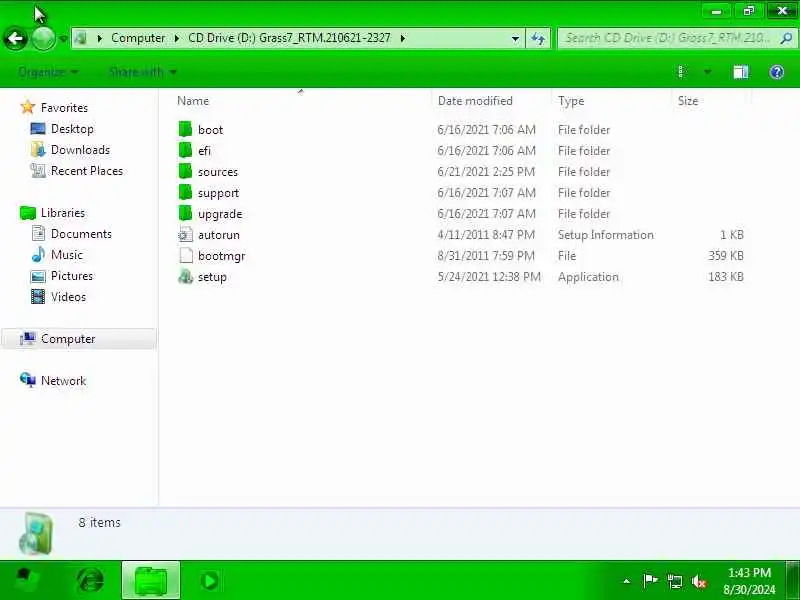Open the Organize menu
This screenshot has width=800, height=600.
tap(48, 72)
